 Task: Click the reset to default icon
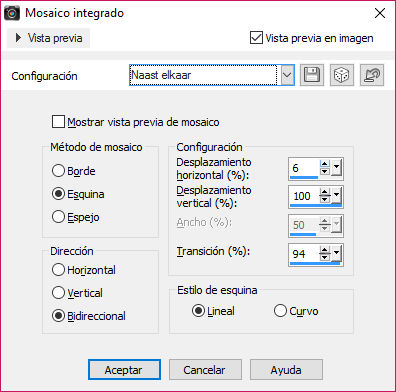click(372, 75)
